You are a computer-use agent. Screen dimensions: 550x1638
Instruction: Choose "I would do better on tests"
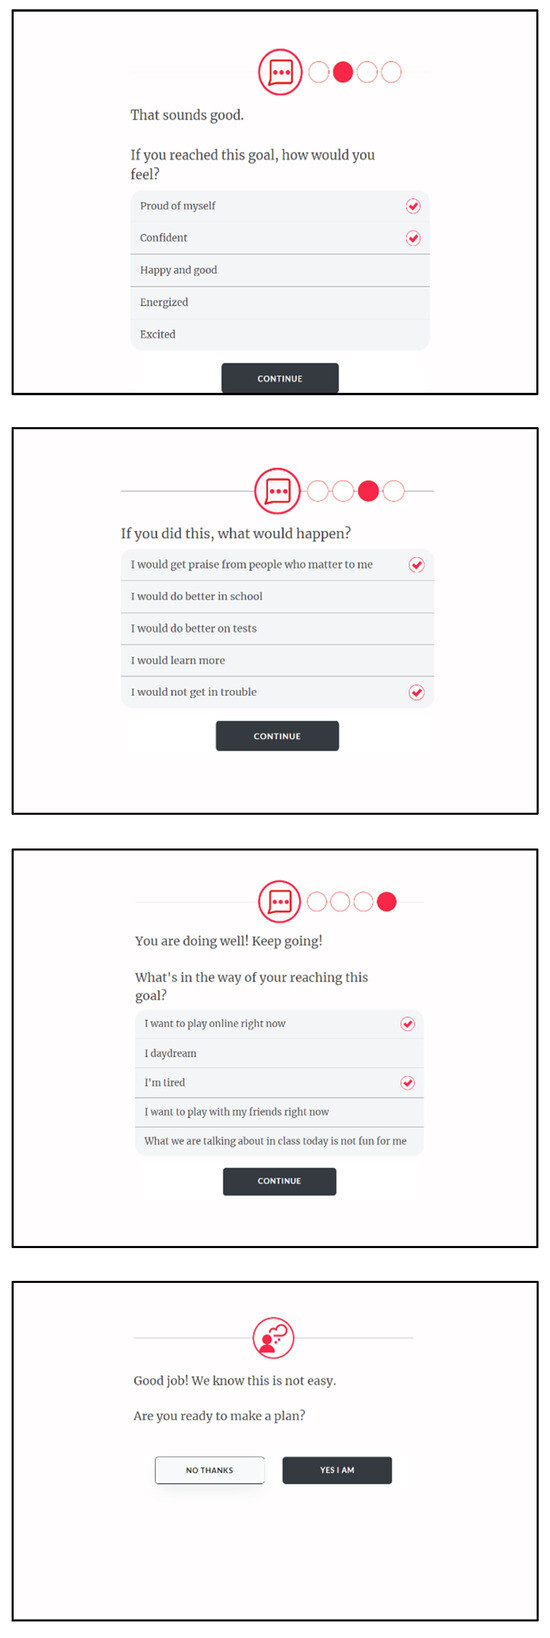[x=277, y=628]
